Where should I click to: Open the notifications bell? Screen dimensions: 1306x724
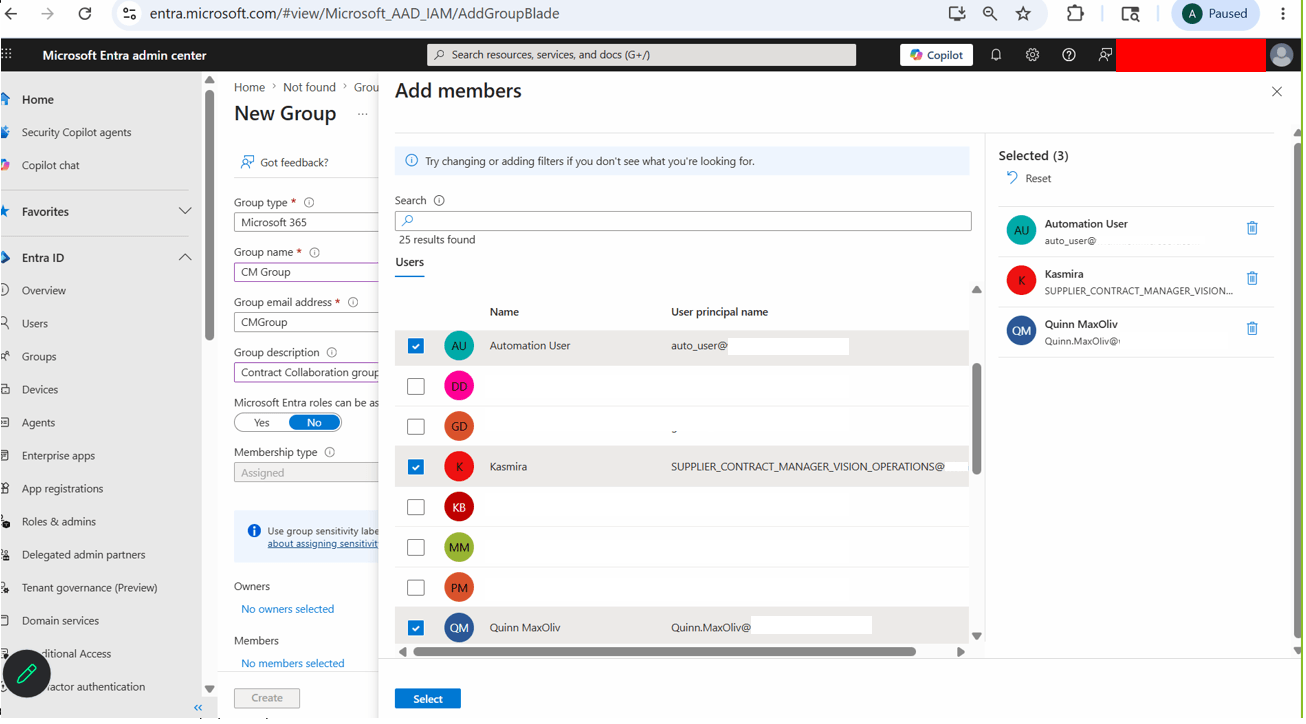(996, 55)
